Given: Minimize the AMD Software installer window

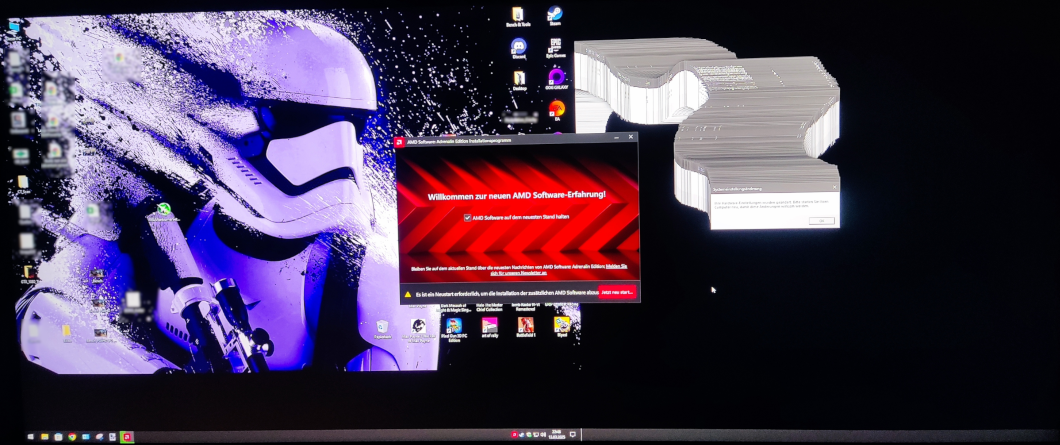Looking at the screenshot, I should coord(619,137).
